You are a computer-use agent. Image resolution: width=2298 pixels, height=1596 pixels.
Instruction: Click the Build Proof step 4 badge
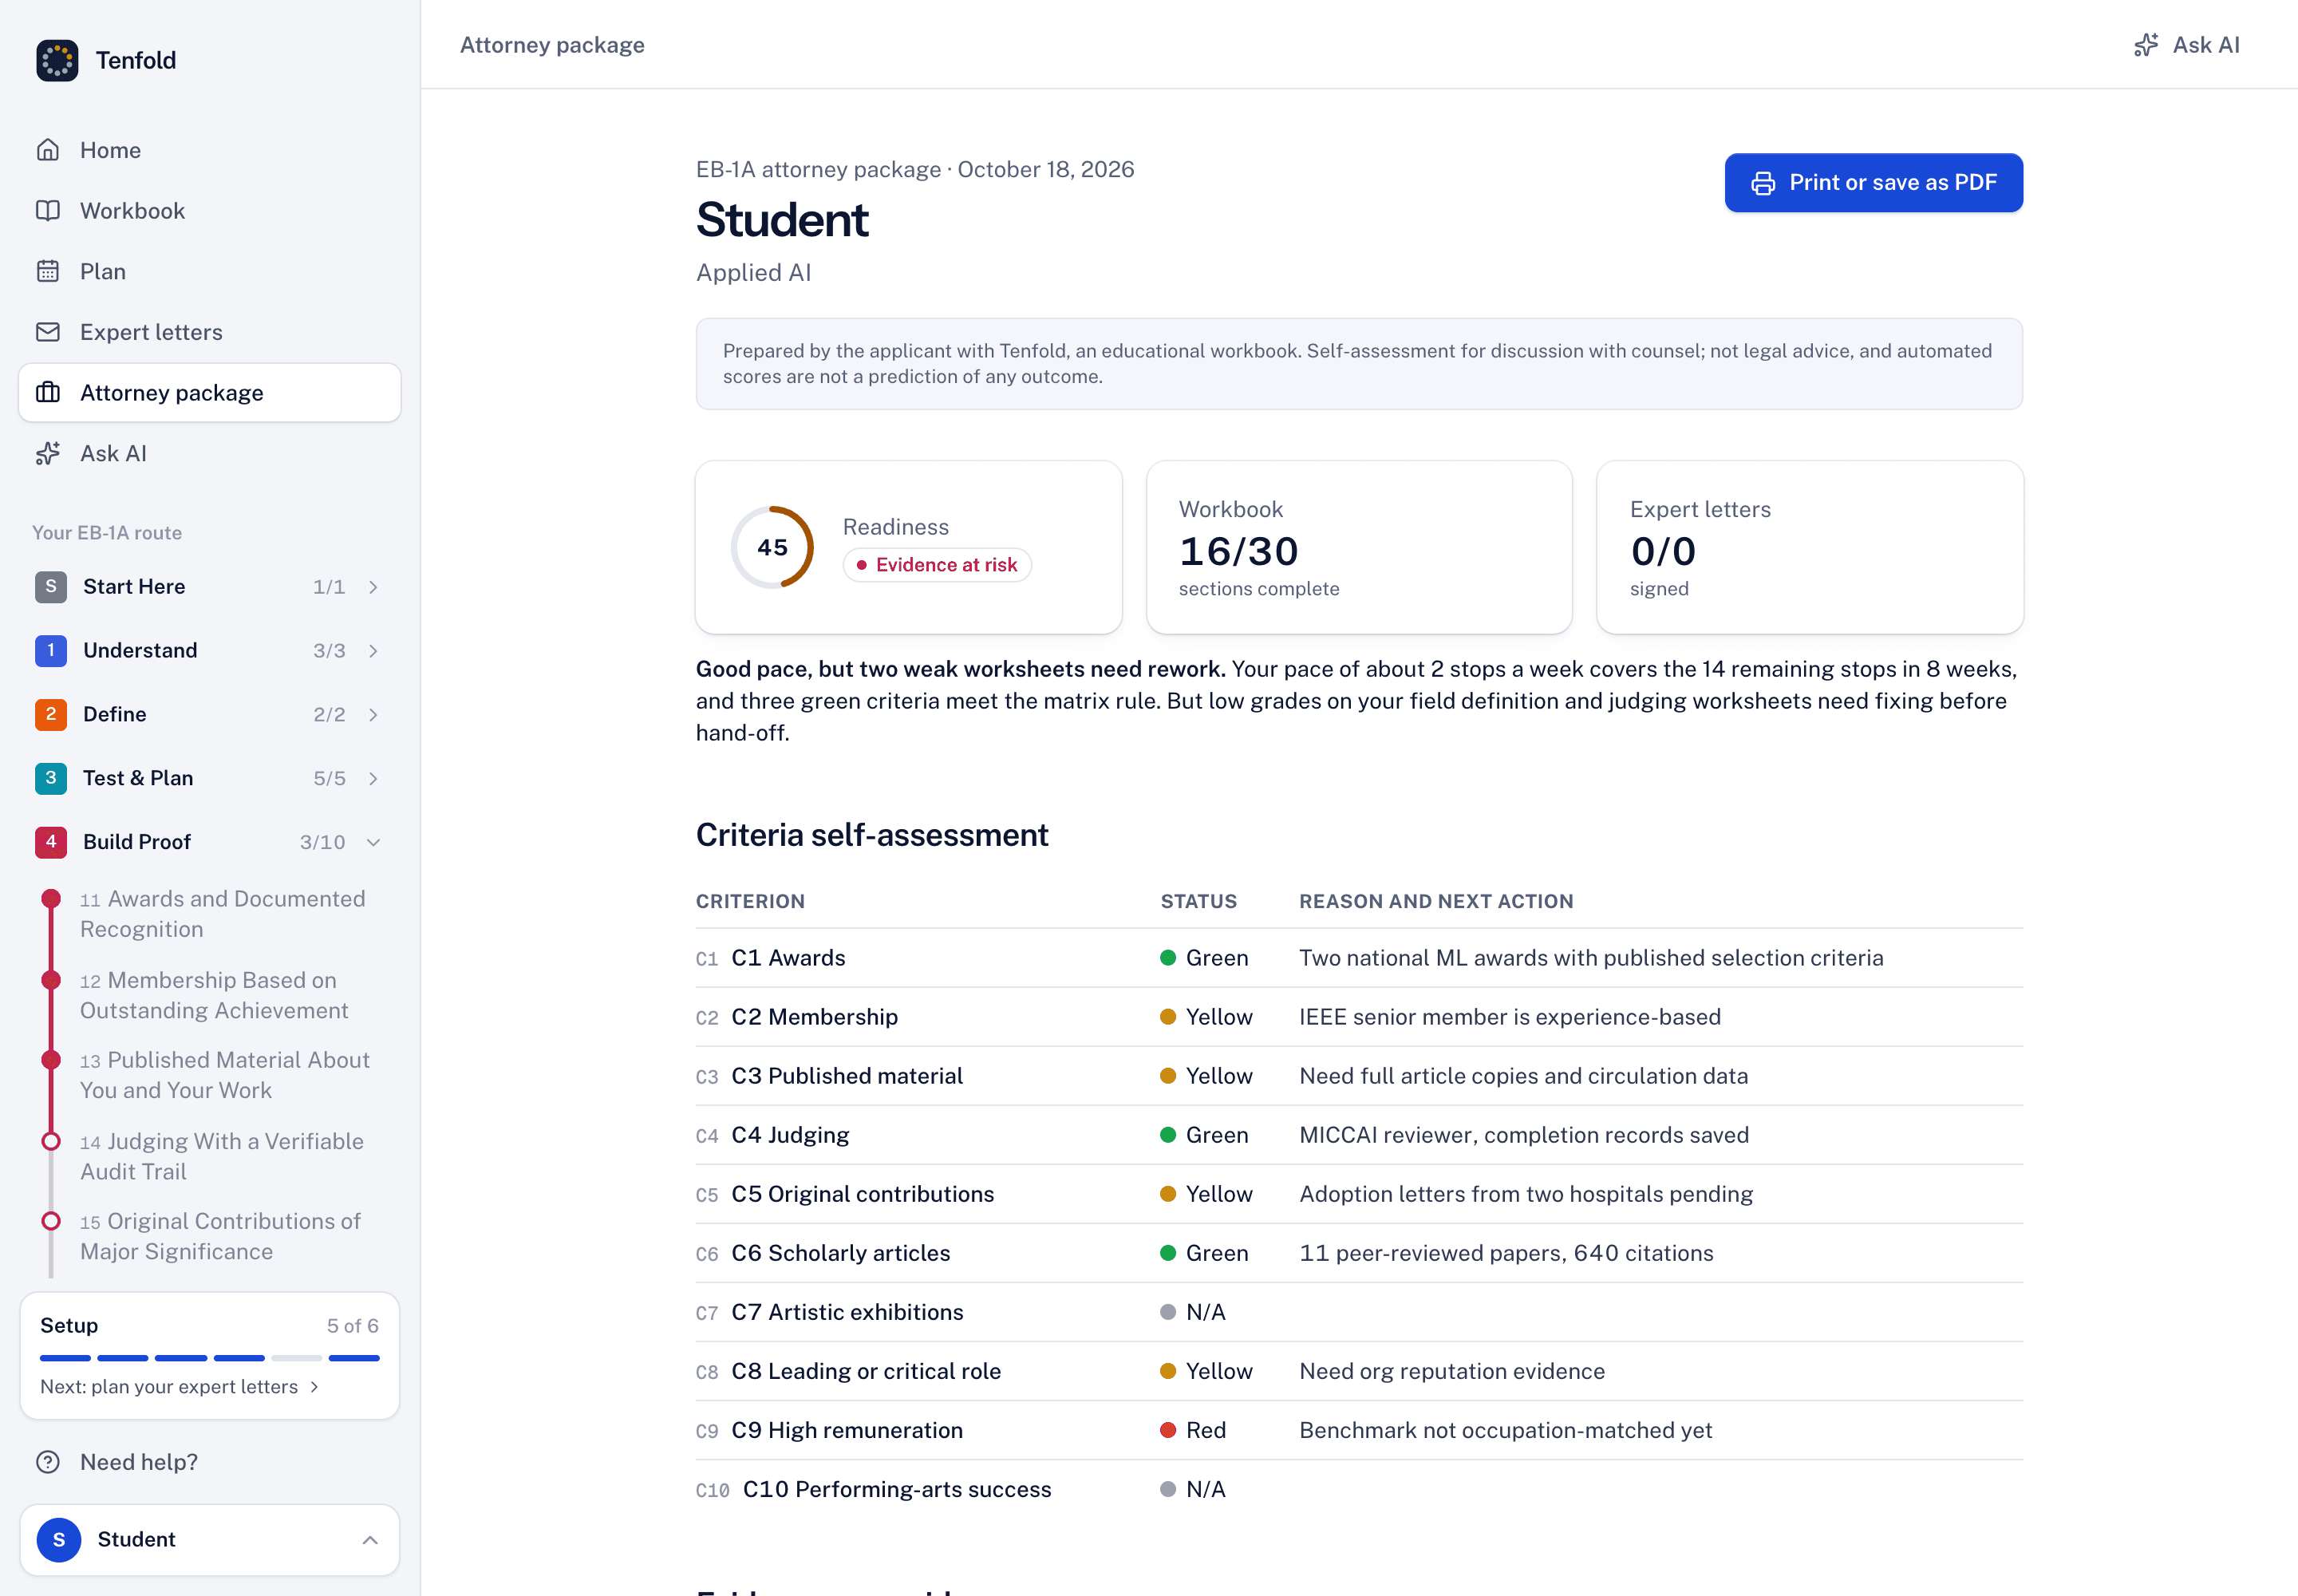pos(51,842)
